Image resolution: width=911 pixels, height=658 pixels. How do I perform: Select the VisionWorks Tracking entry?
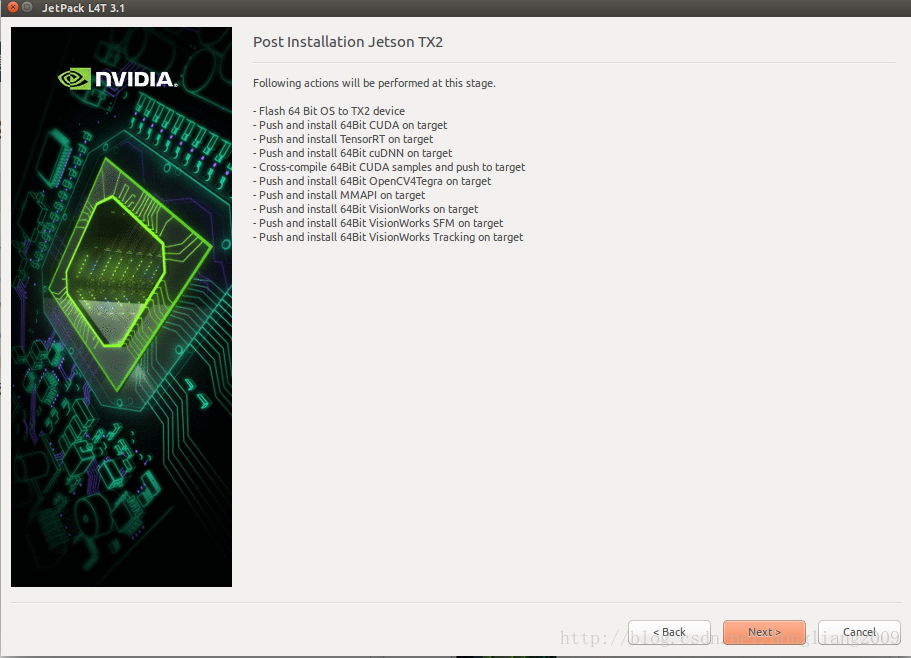pyautogui.click(x=388, y=237)
